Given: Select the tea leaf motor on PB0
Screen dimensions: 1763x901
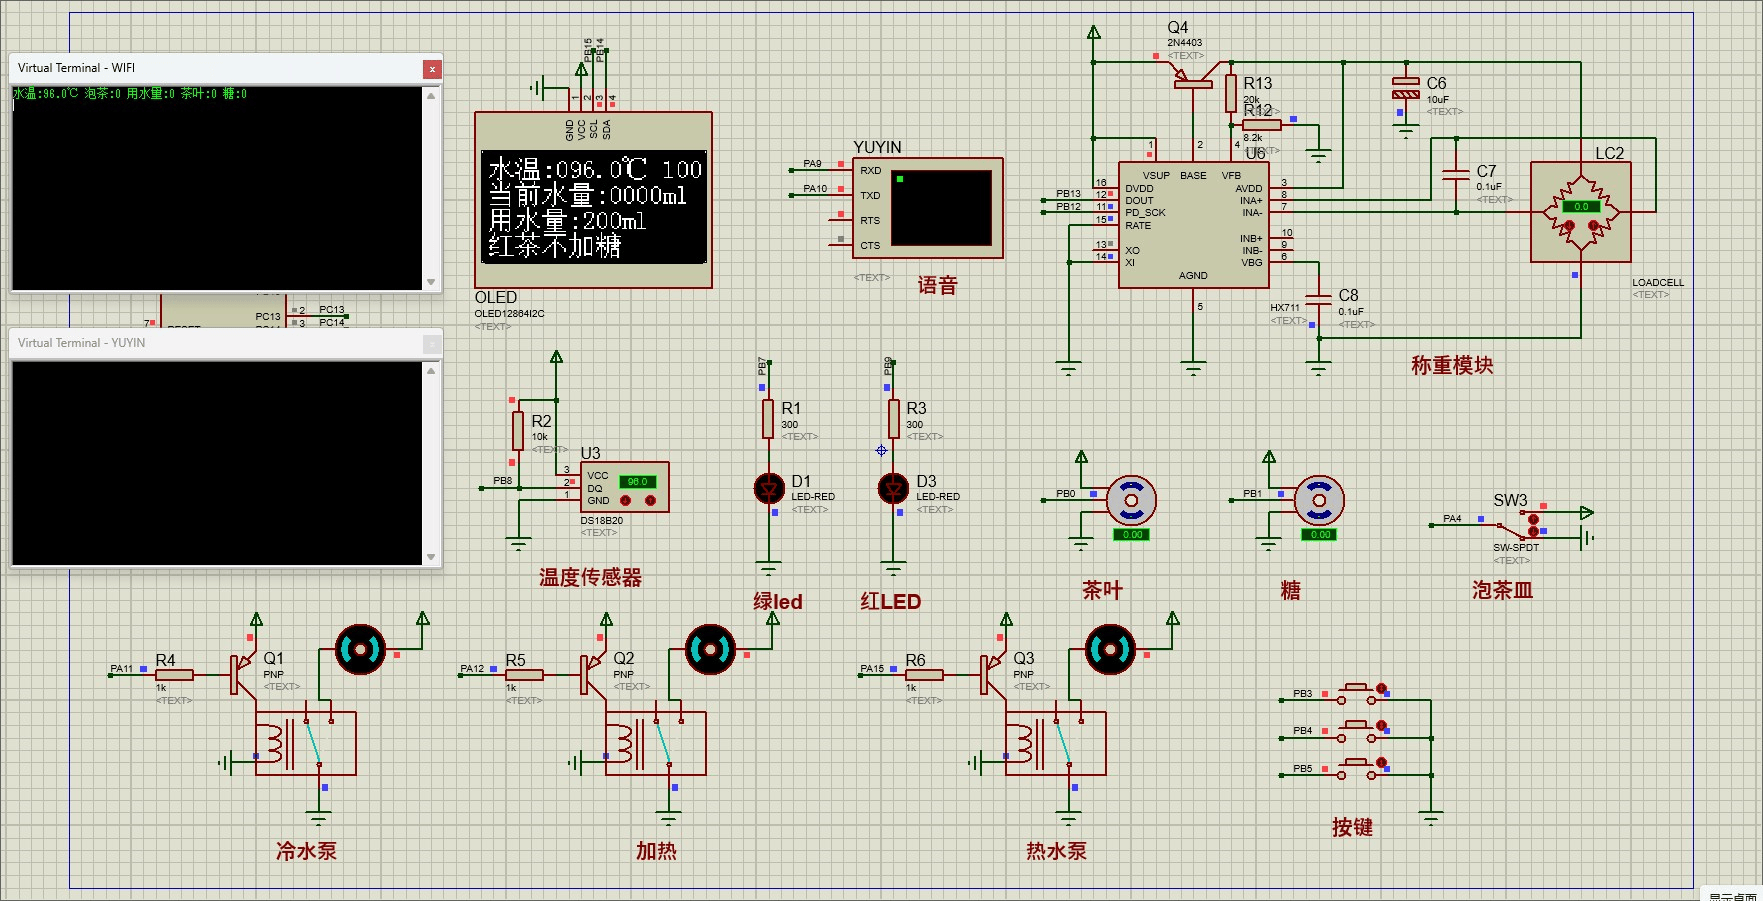Looking at the screenshot, I should (x=1131, y=500).
